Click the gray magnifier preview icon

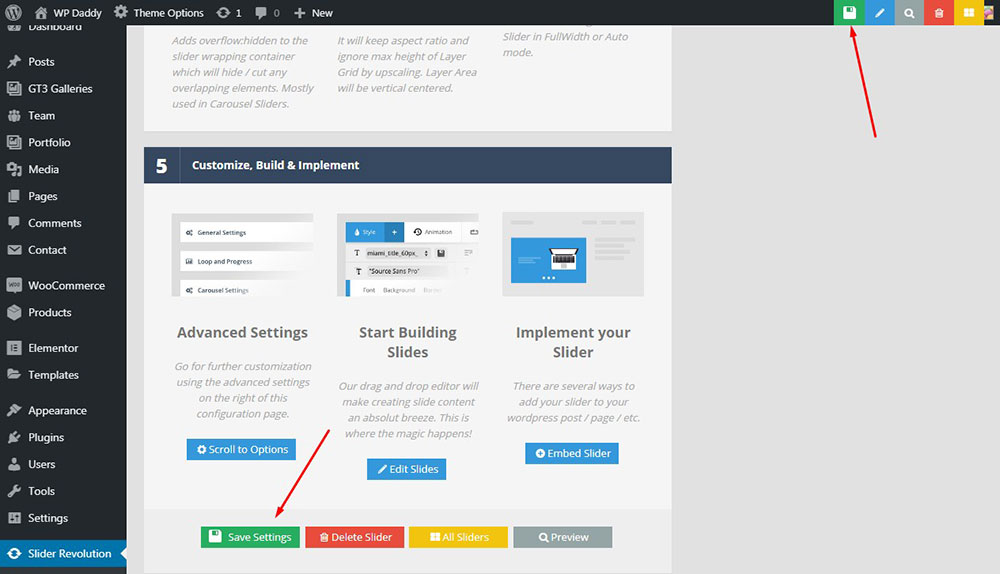click(x=909, y=13)
